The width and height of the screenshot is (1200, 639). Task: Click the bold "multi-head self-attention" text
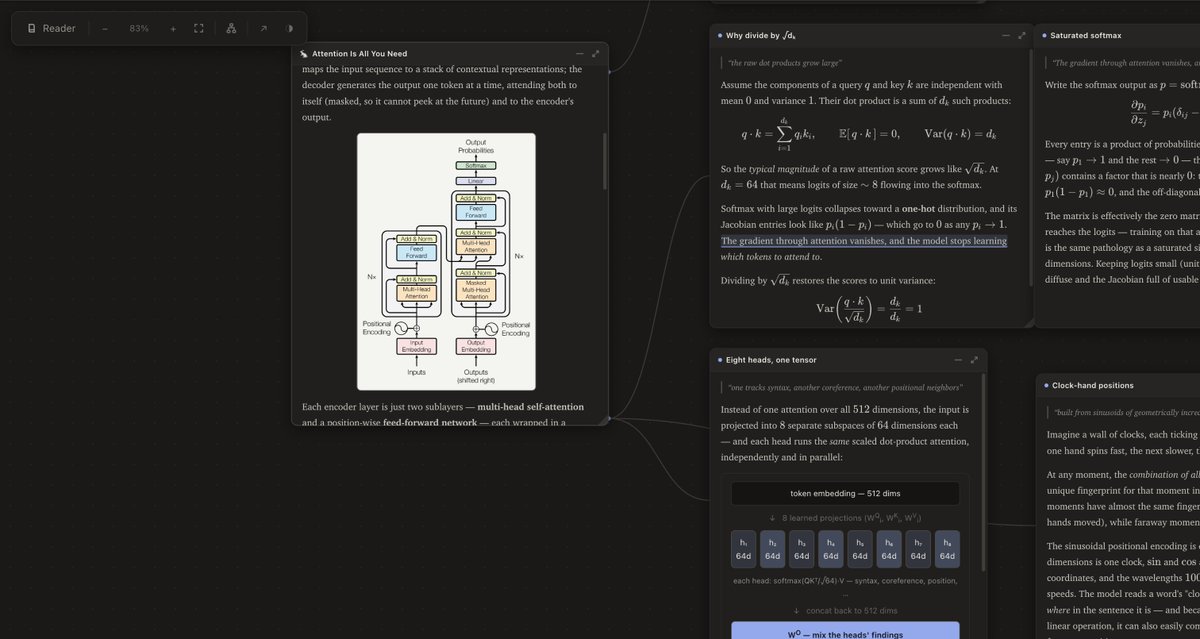tap(530, 407)
